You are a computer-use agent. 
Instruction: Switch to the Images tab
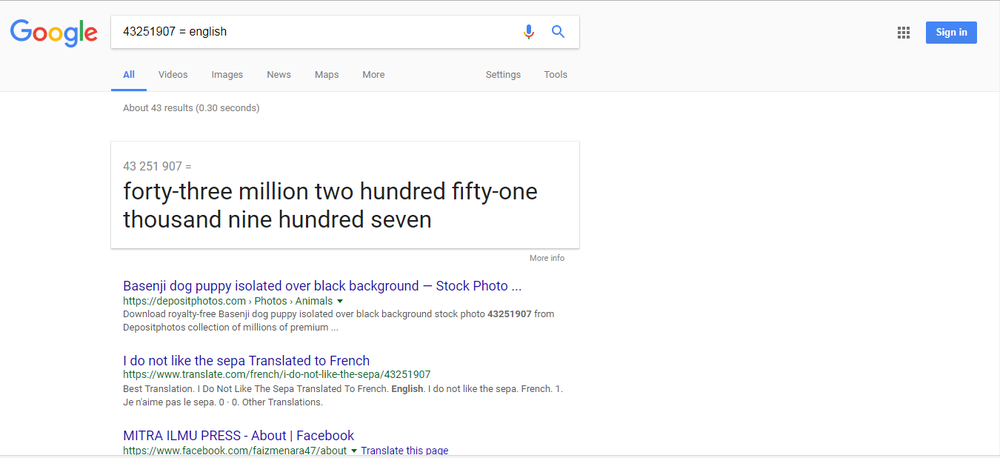pos(227,75)
